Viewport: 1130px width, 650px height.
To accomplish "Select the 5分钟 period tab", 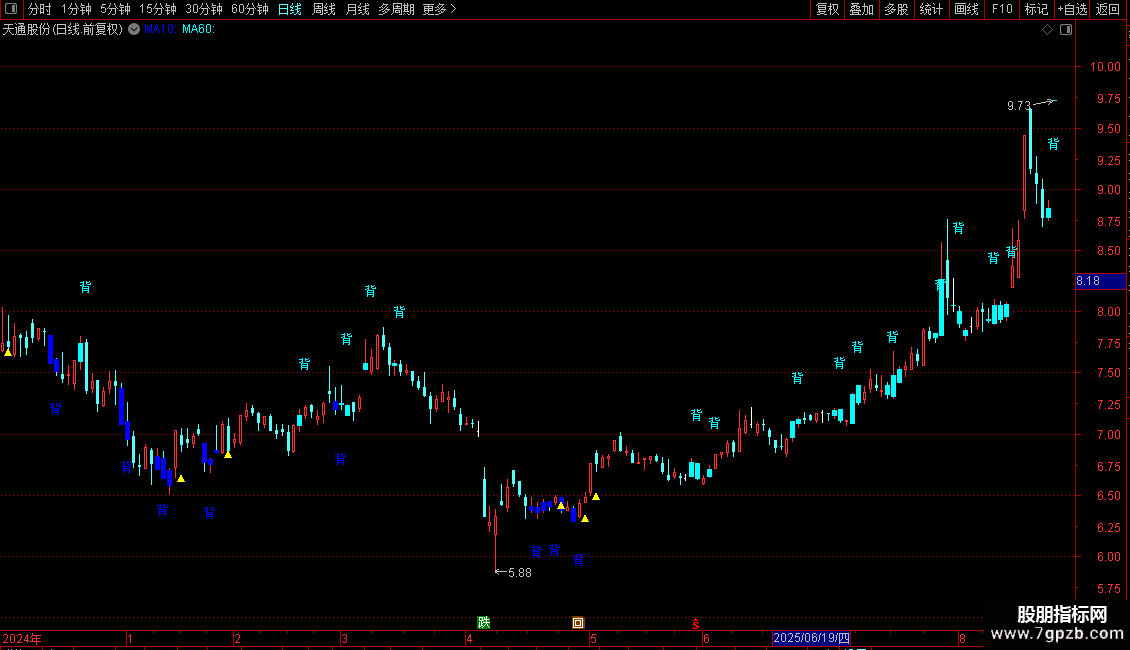I will pos(115,9).
